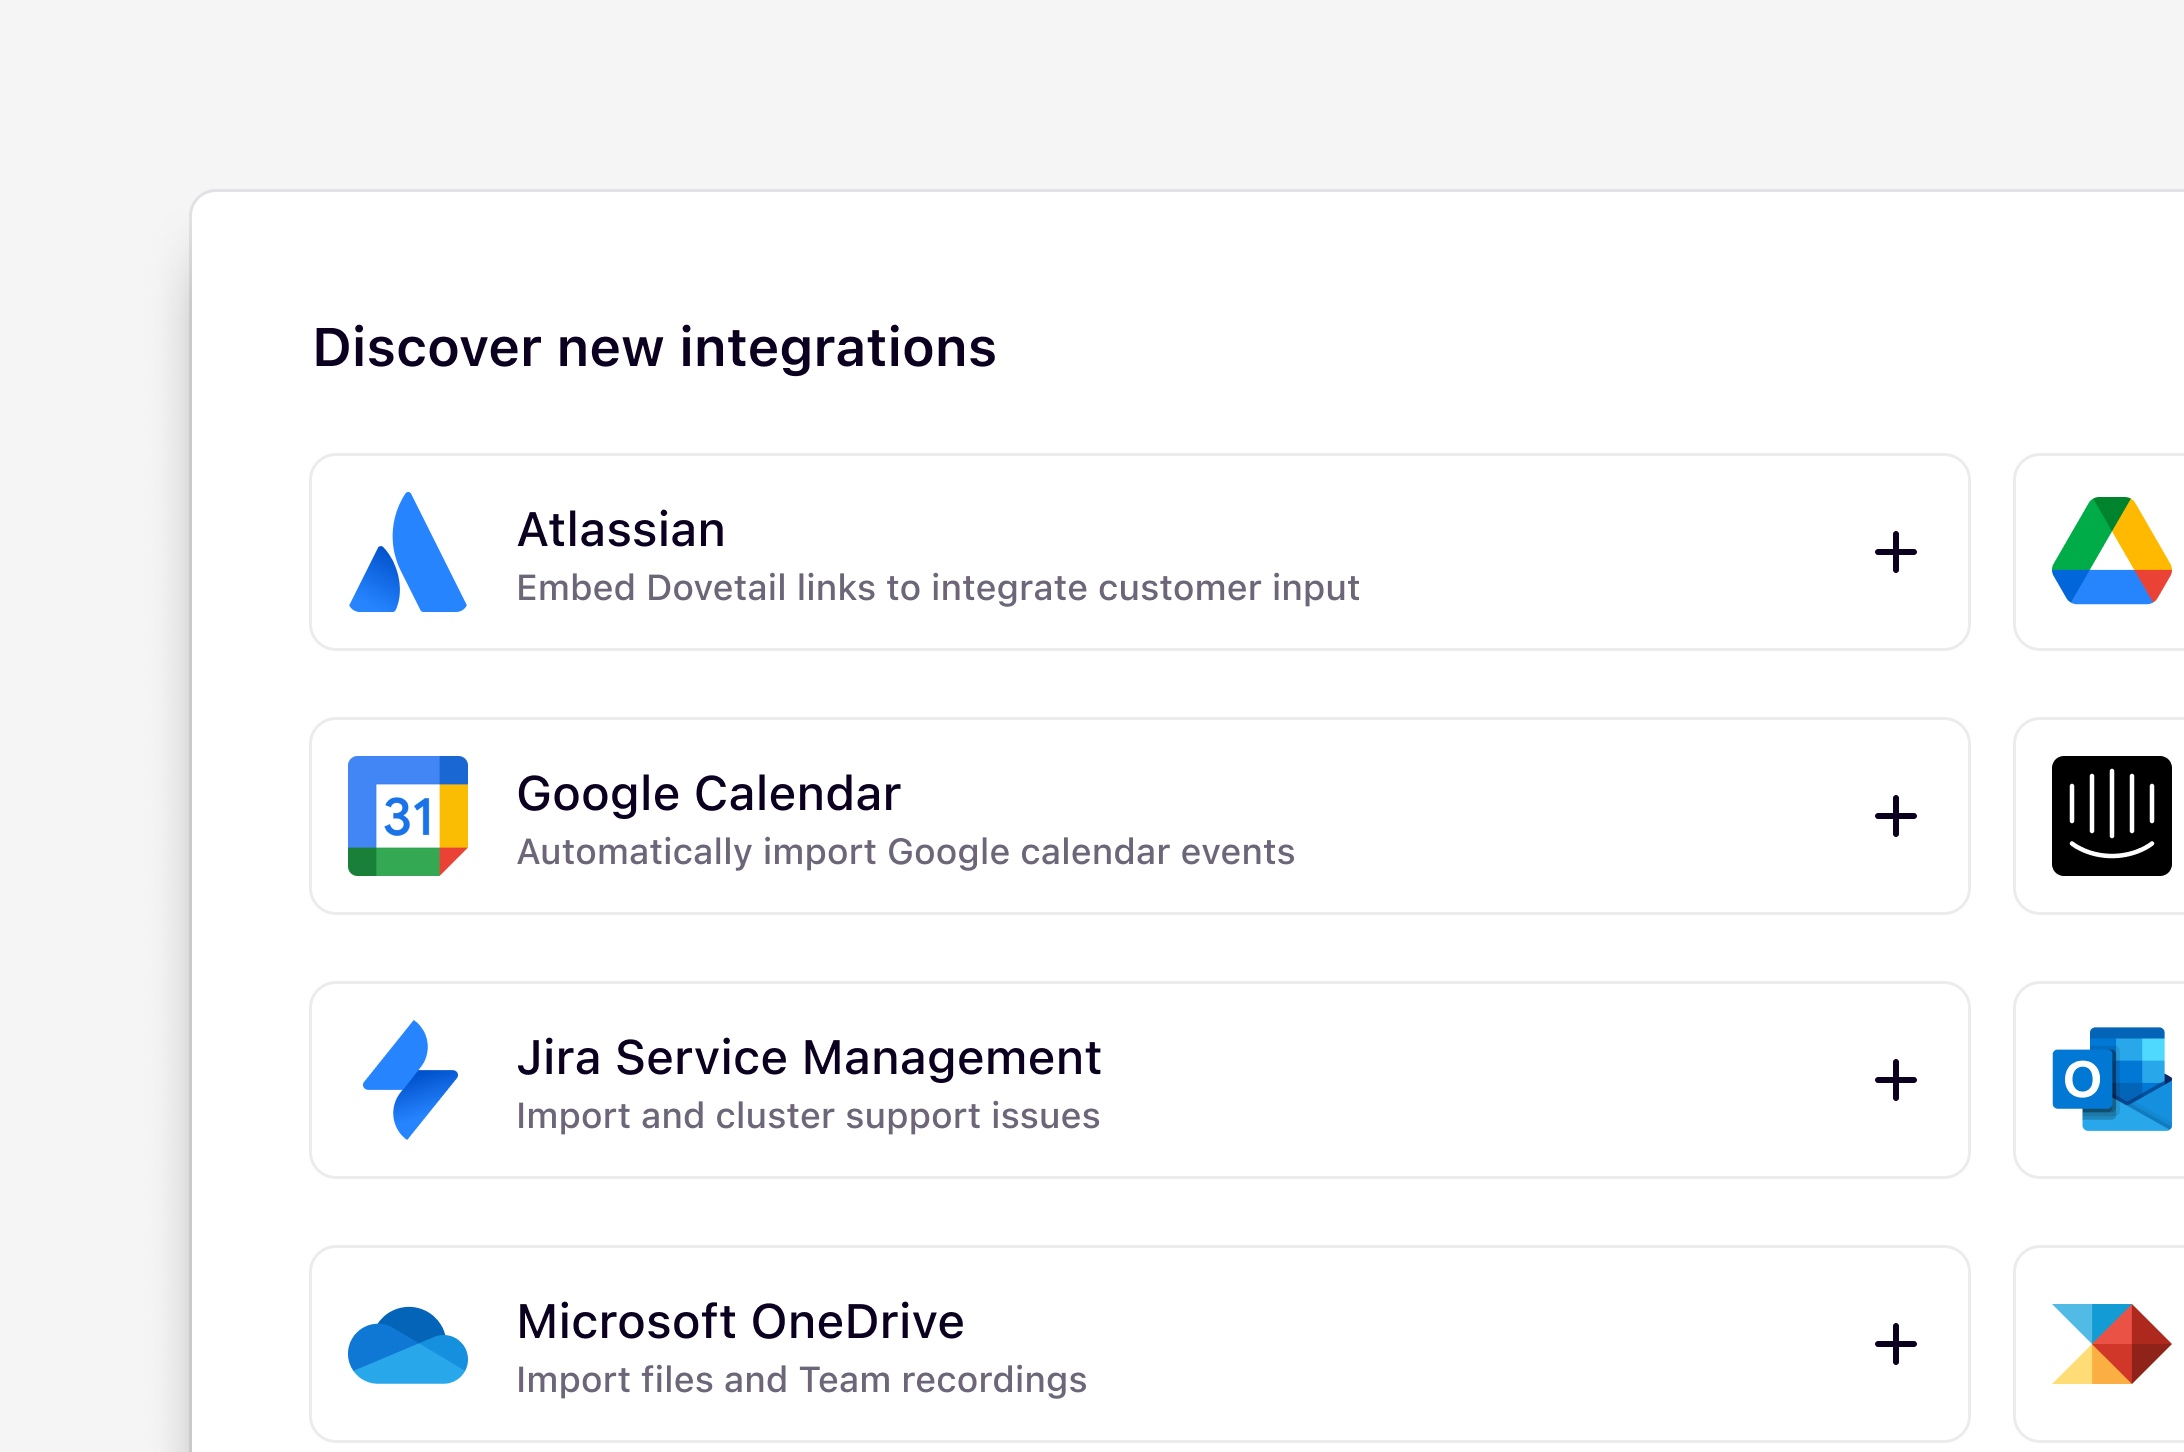Add Microsoft OneDrive with plus button

pos(1895,1344)
